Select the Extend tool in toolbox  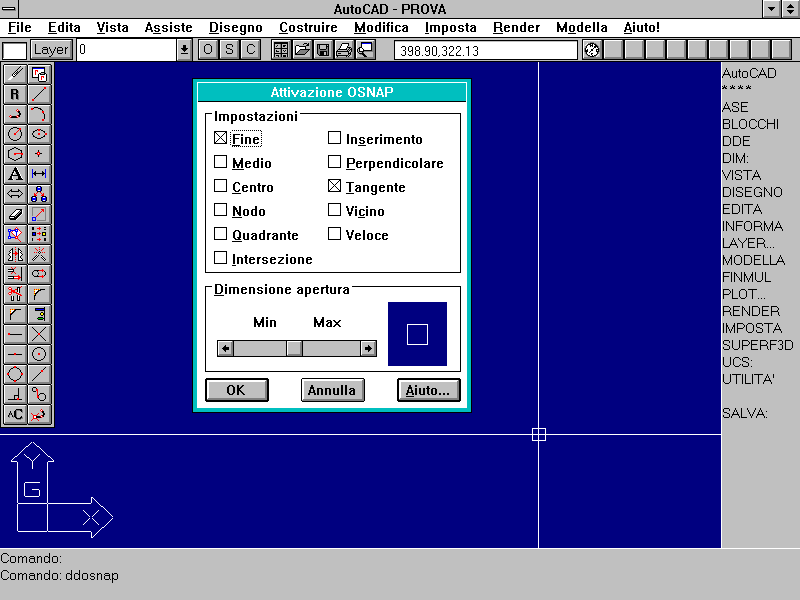(15, 274)
